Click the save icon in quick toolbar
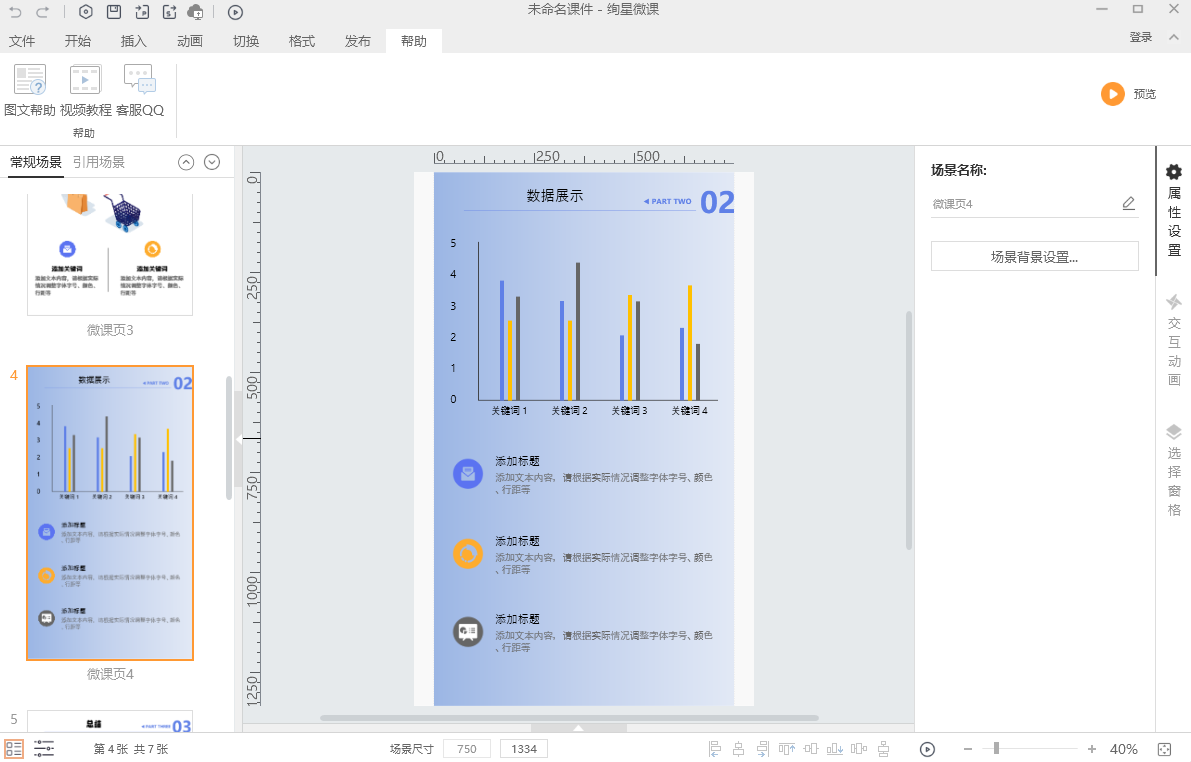 tap(114, 12)
